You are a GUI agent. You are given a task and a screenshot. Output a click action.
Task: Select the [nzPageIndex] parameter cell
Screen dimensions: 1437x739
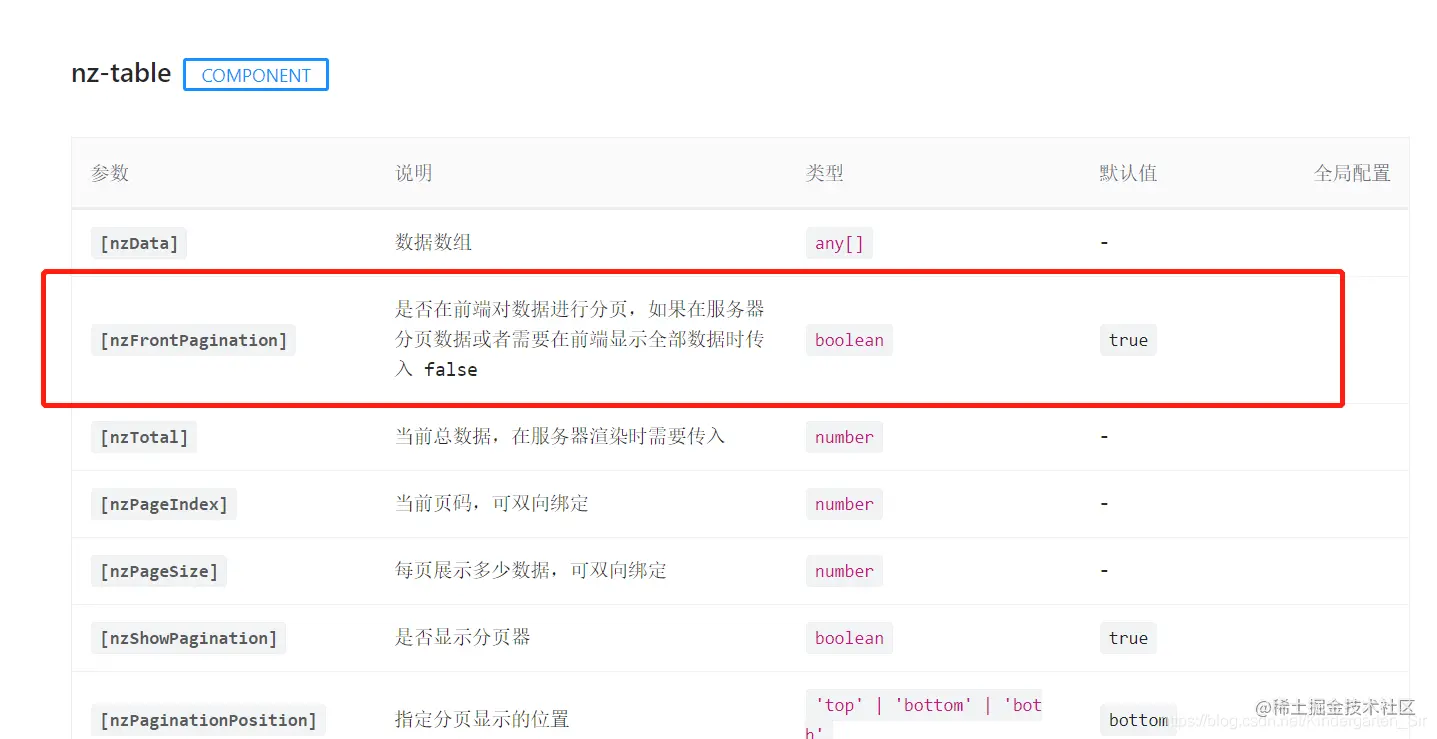pos(164,504)
